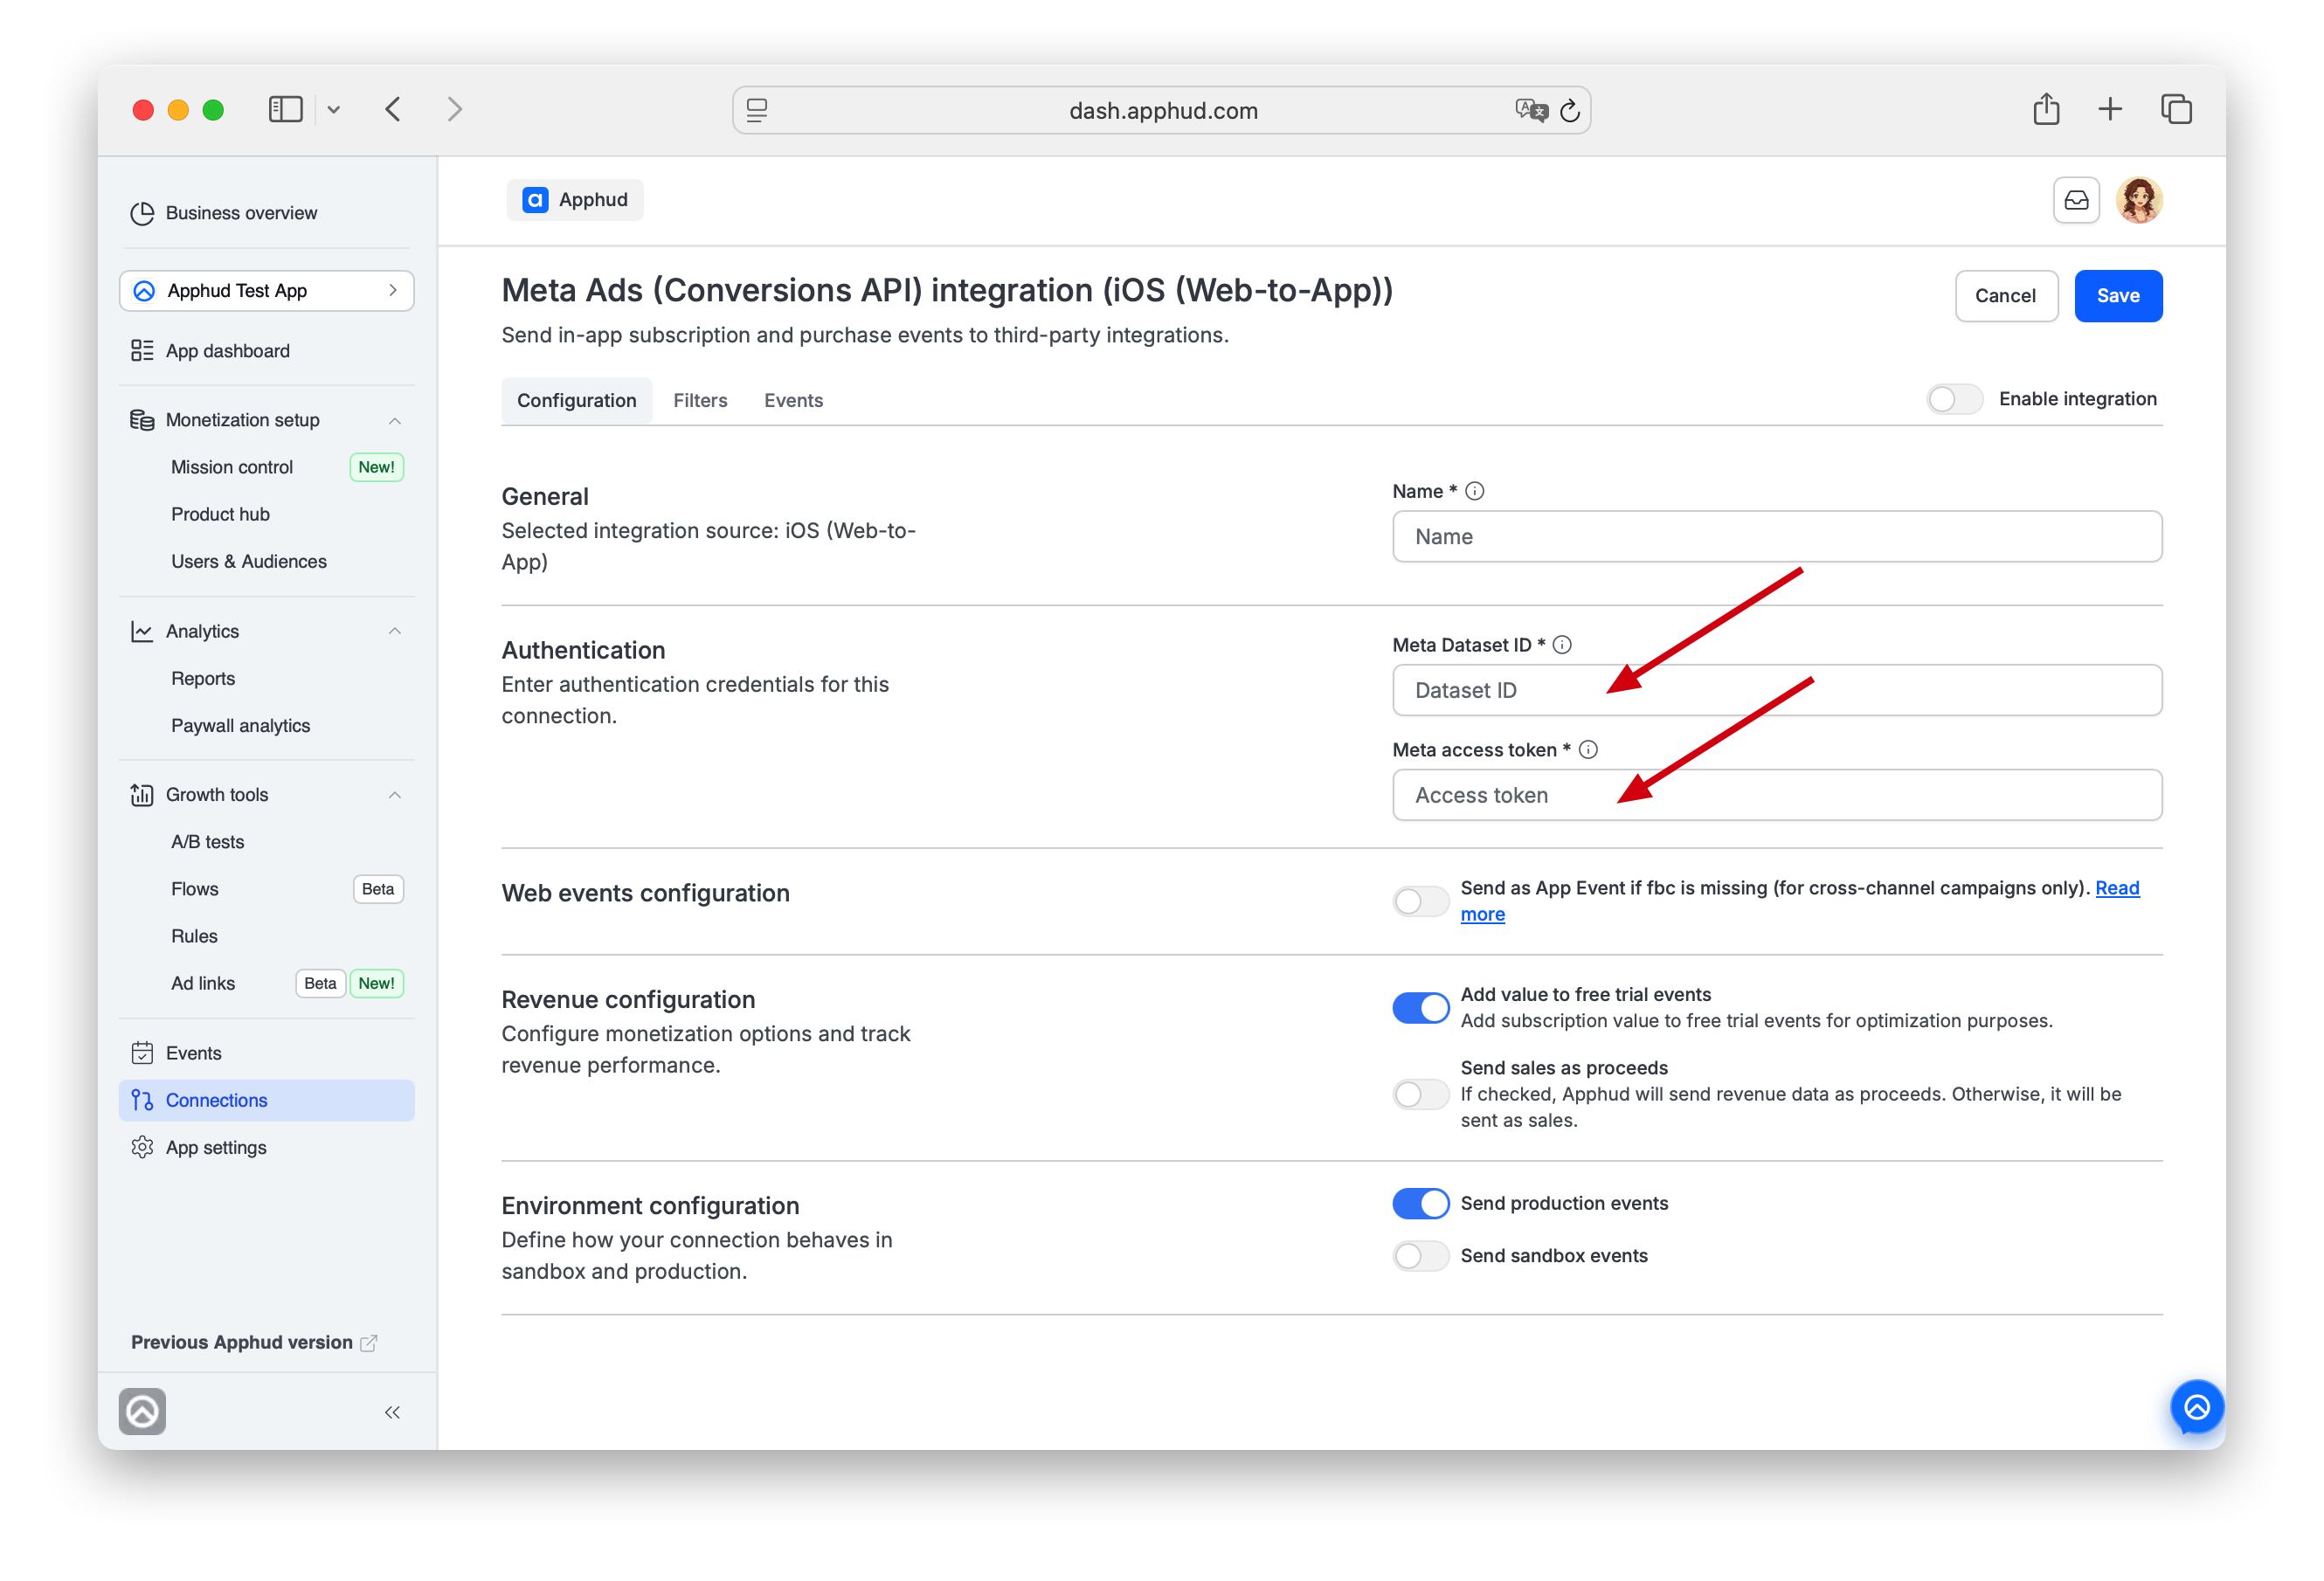
Task: Open A/B tests page
Action: pos(207,842)
